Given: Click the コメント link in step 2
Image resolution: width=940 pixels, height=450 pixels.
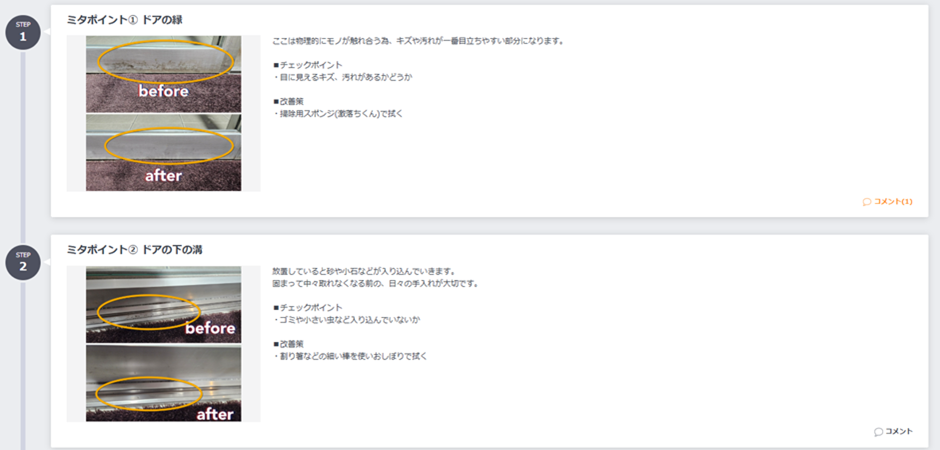Looking at the screenshot, I should coord(893,431).
